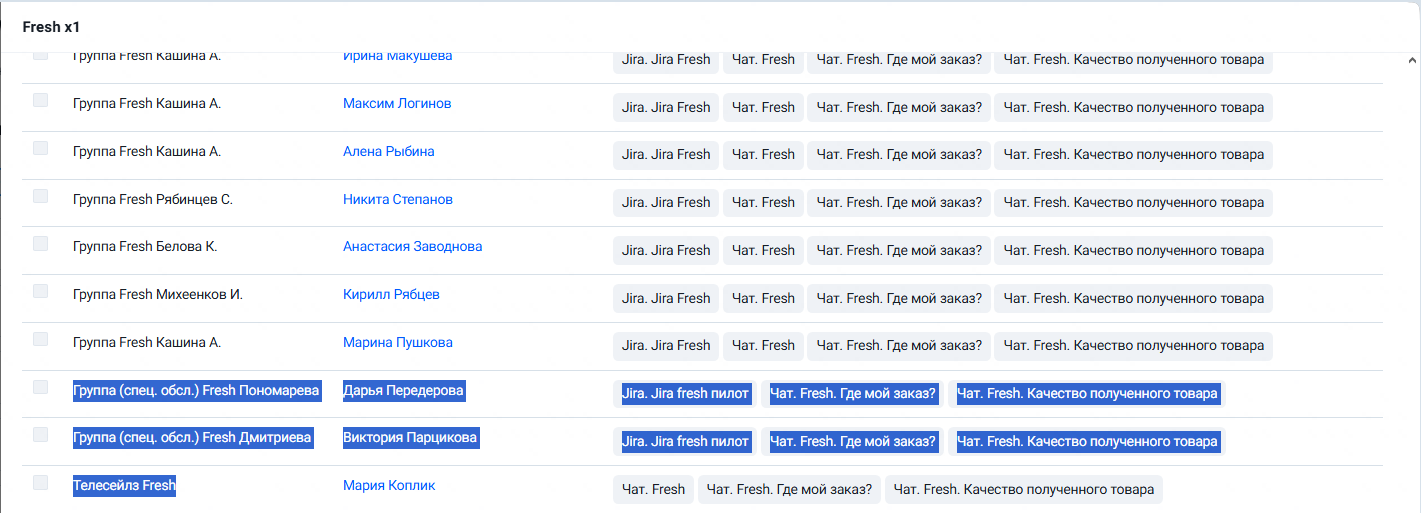Open Анастасия Заводнова link
Screen dimensions: 1421x513
[x=412, y=246]
